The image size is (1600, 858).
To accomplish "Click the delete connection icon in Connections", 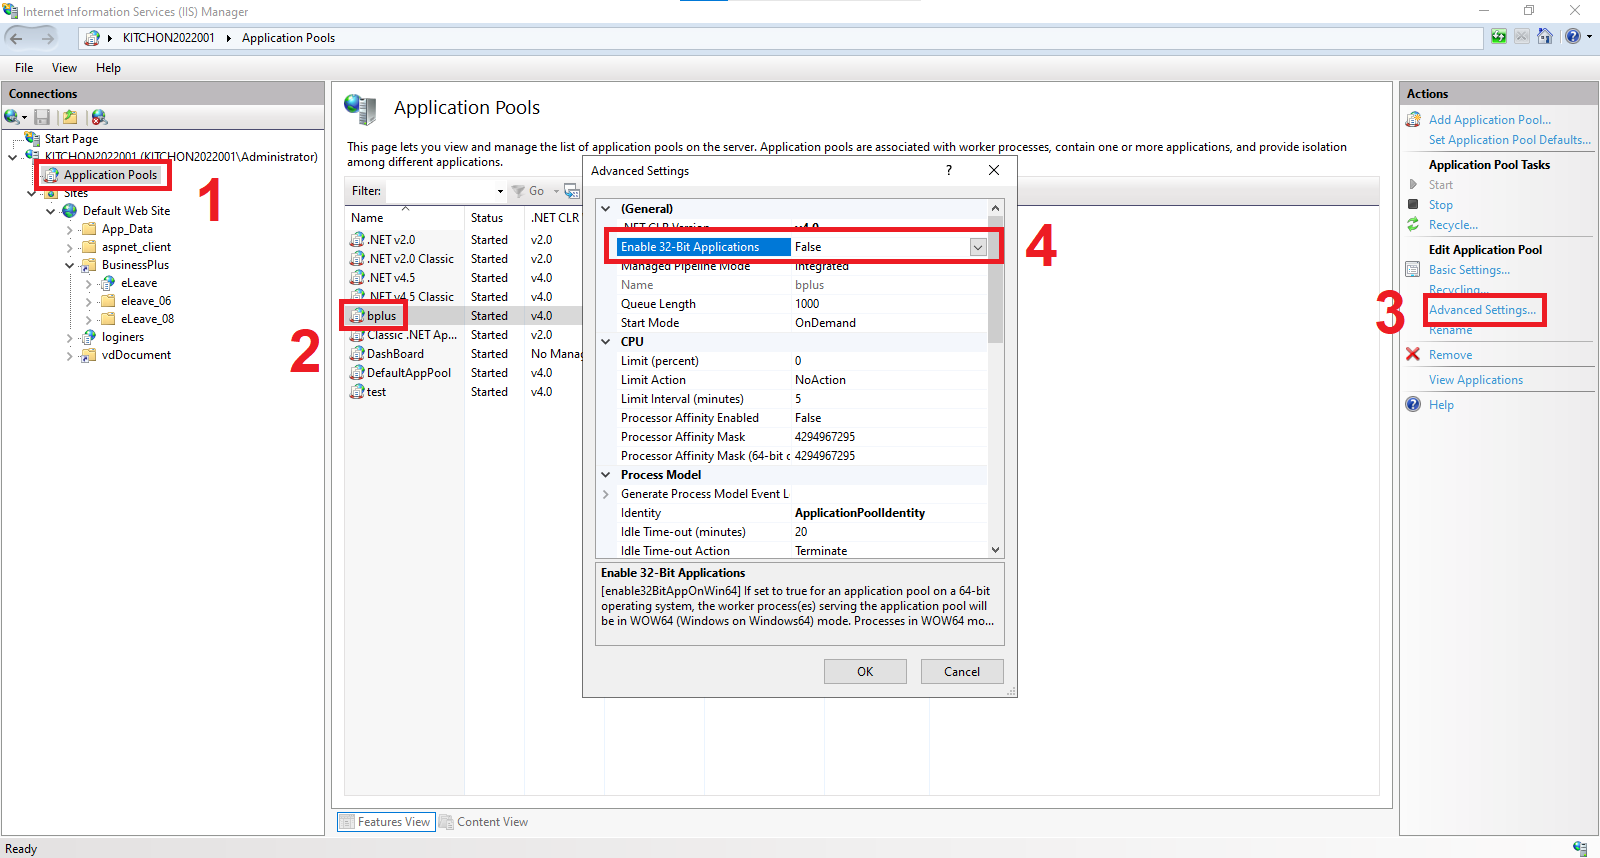I will pos(99,117).
